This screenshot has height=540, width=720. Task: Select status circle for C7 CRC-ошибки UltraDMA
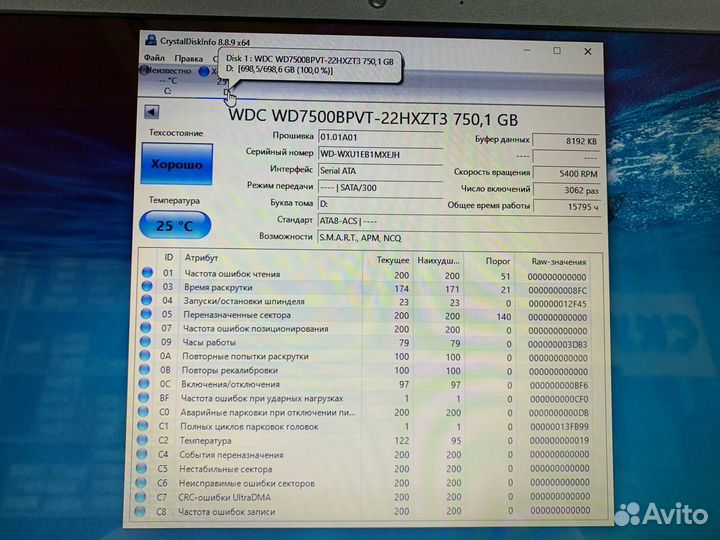141,497
